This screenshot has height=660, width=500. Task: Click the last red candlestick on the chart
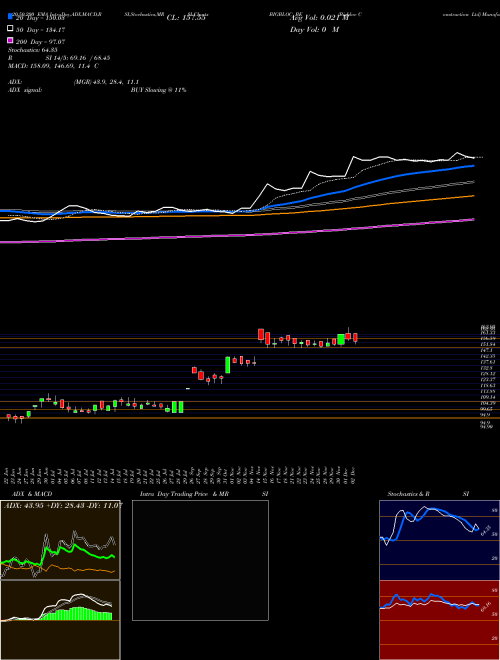(x=355, y=337)
